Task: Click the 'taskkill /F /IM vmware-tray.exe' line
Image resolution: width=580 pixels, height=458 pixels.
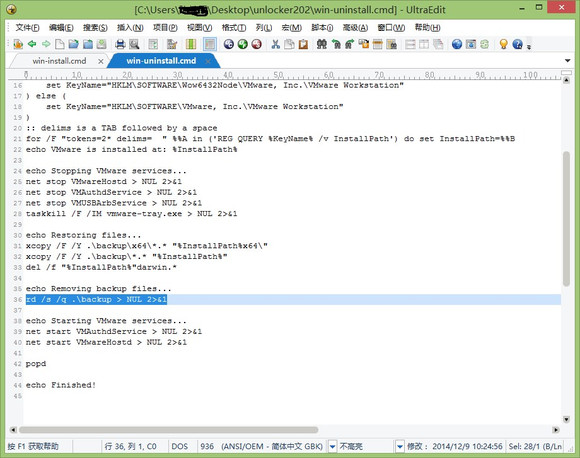Action: pyautogui.click(x=131, y=214)
